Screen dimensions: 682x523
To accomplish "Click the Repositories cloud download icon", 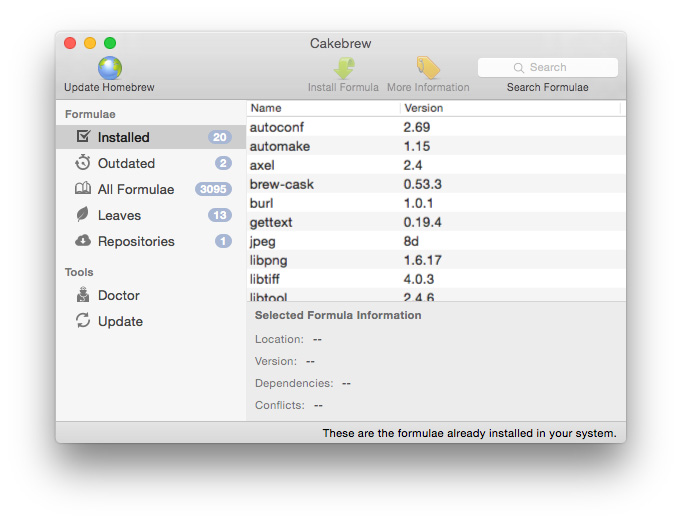I will (x=83, y=241).
